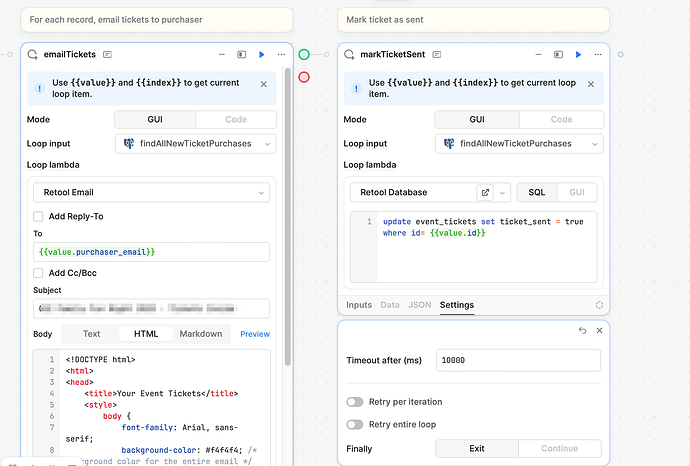The height and width of the screenshot is (466, 690).
Task: Select Code mode in emailTickets
Action: (x=236, y=119)
